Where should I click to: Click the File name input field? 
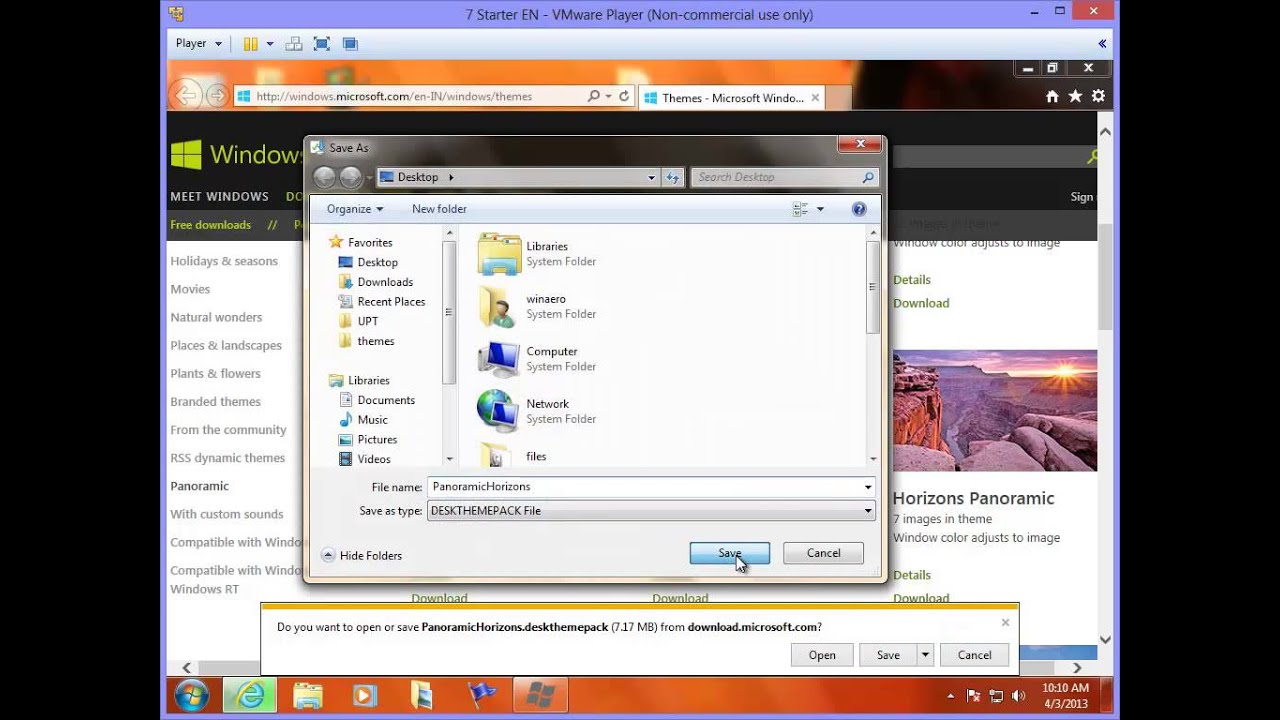point(644,487)
